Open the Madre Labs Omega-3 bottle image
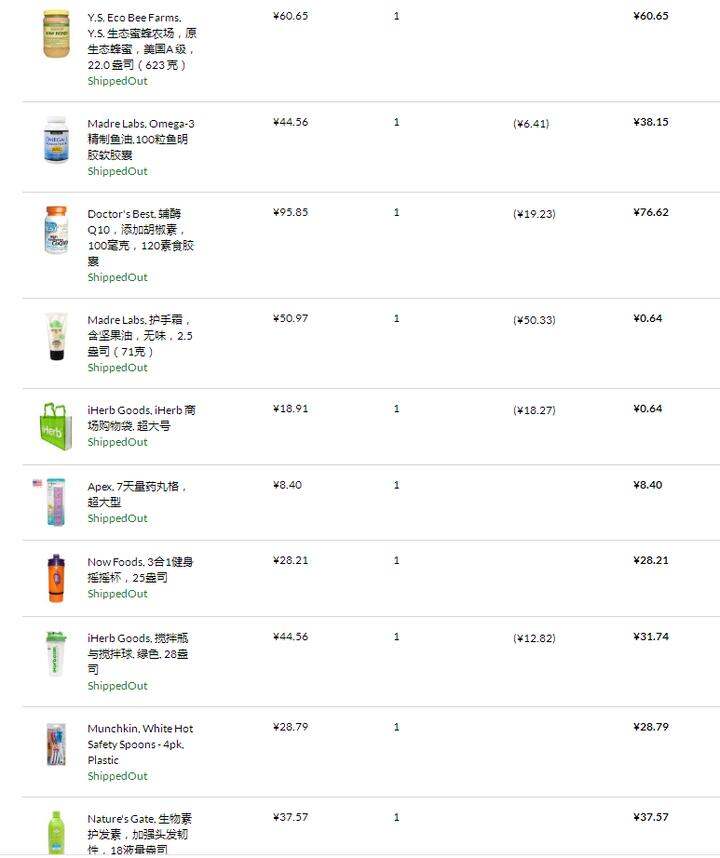The height and width of the screenshot is (858, 720). (56, 140)
